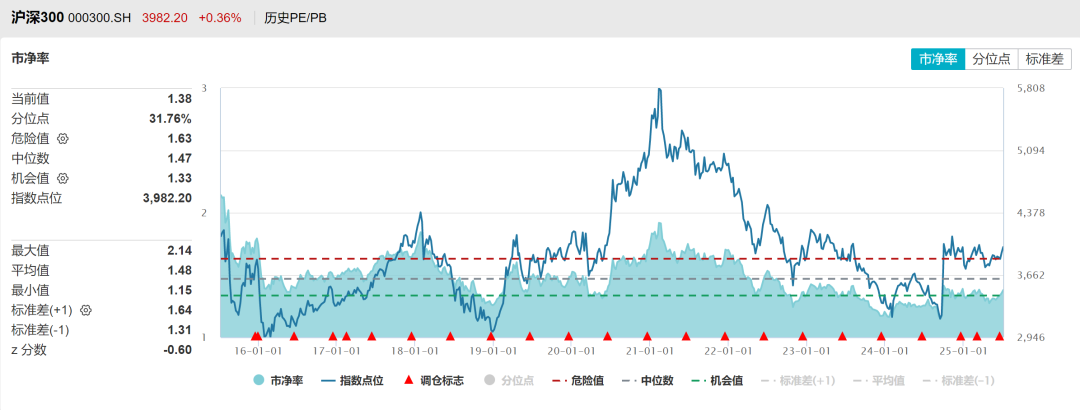
Task: Toggle 市净率 series circle in legend
Action: [278, 380]
